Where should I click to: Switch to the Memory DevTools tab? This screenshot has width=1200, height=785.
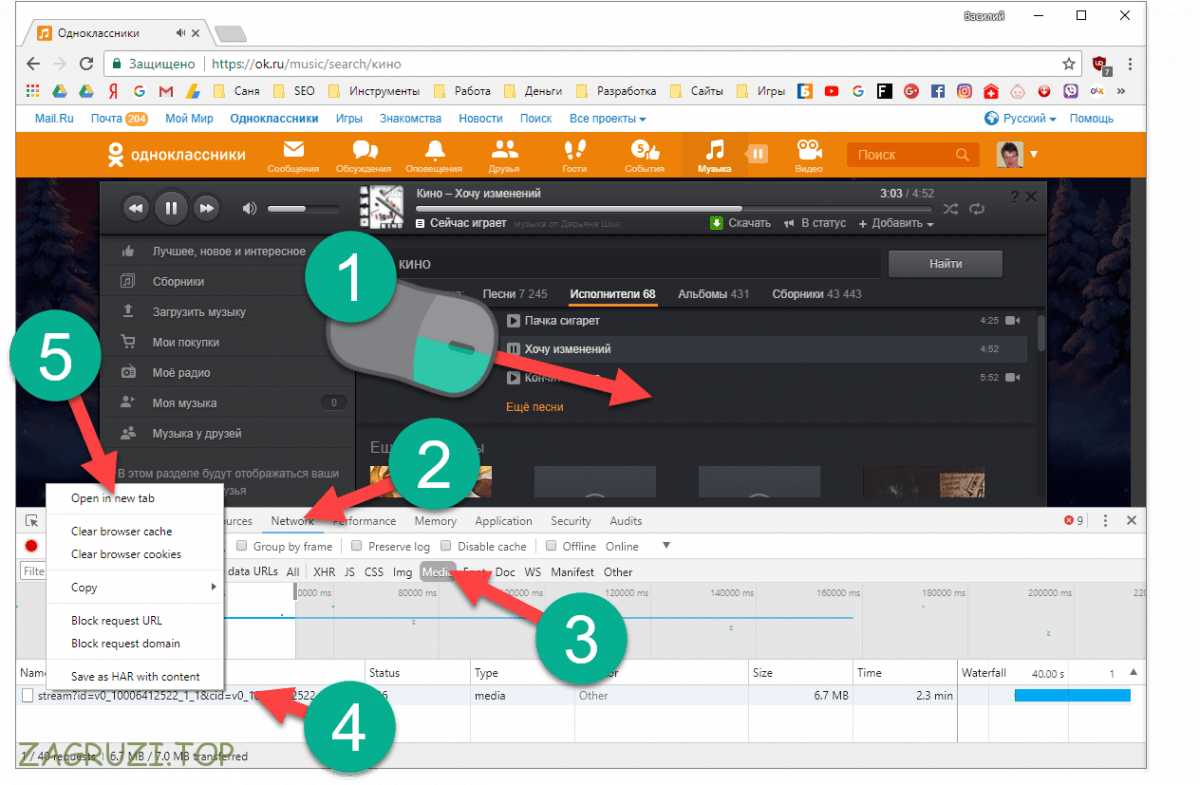(x=435, y=521)
